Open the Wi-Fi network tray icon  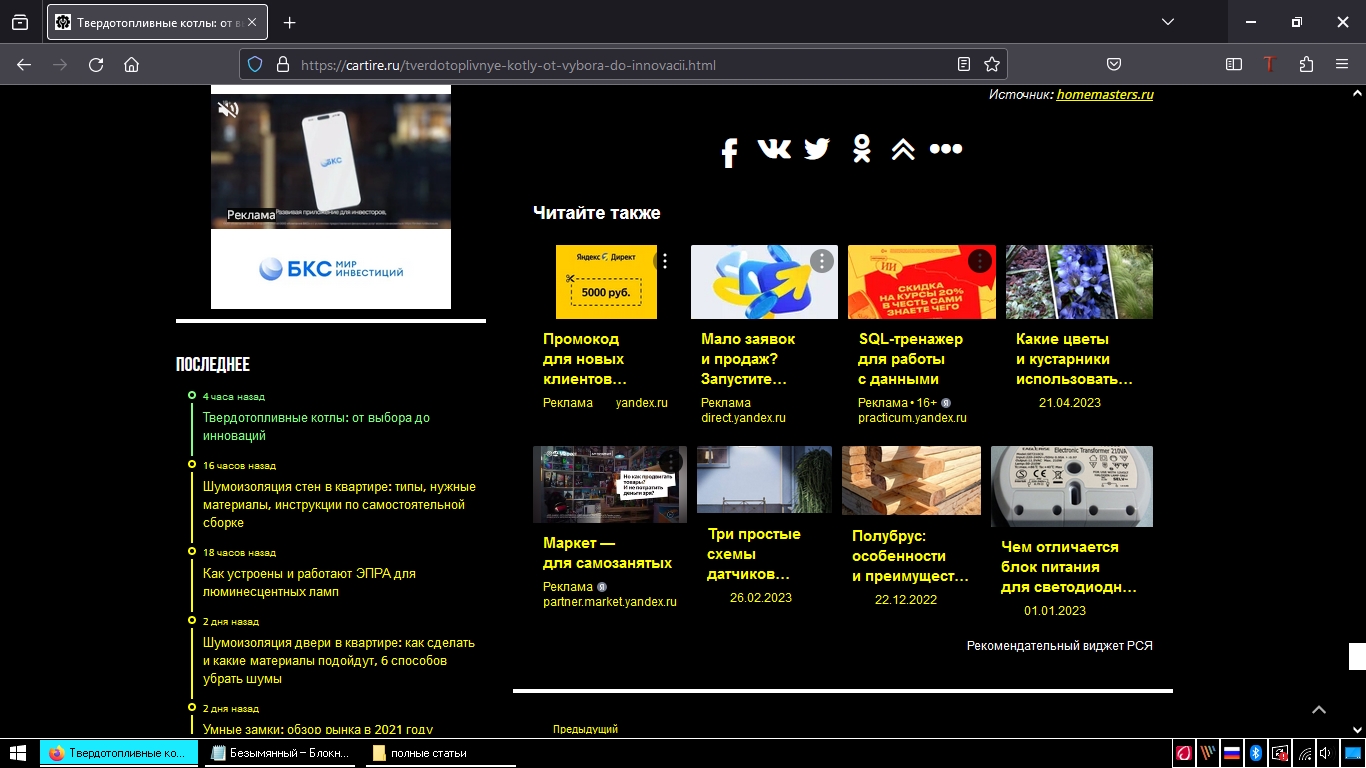1304,753
